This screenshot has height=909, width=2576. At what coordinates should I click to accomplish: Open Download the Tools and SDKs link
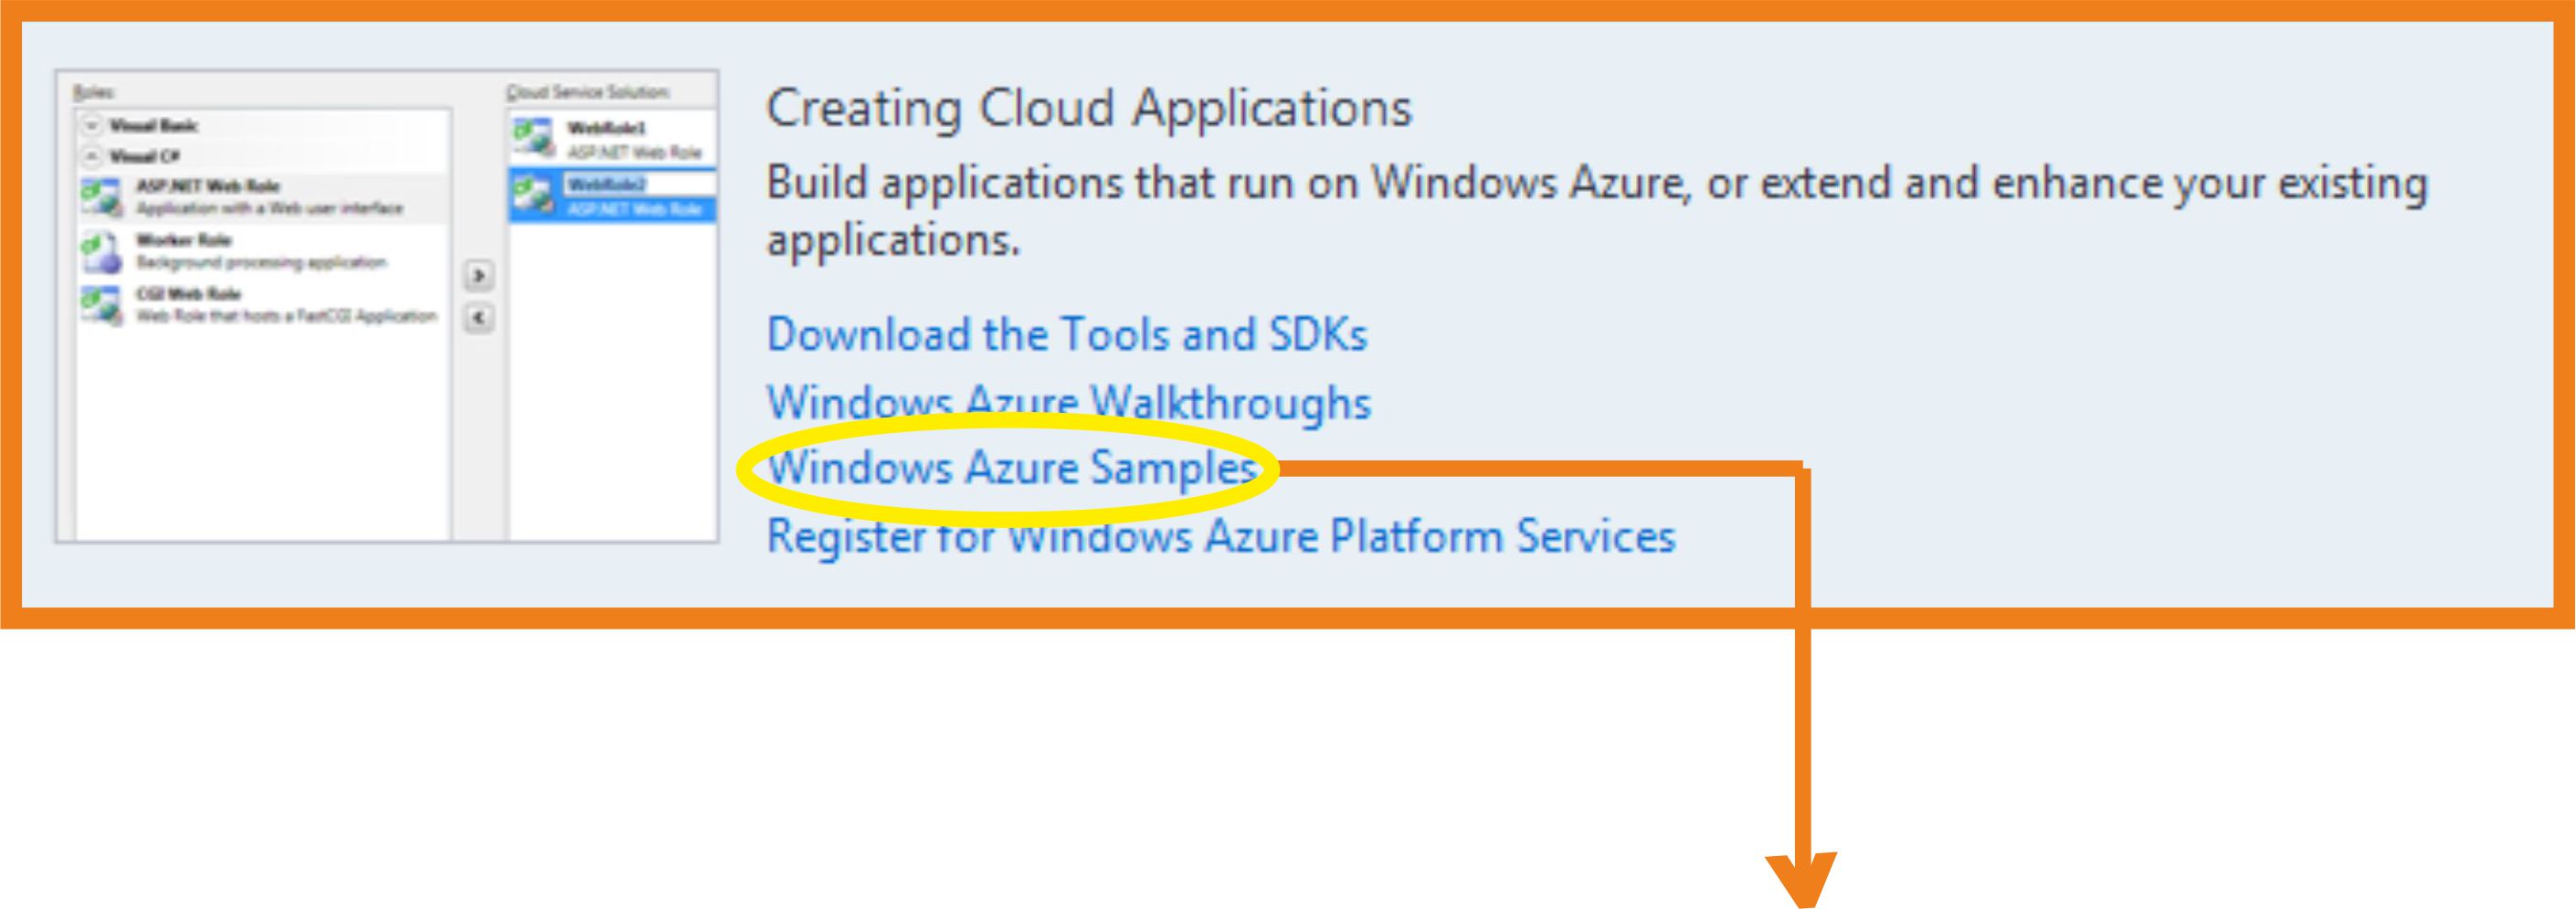[x=1066, y=335]
